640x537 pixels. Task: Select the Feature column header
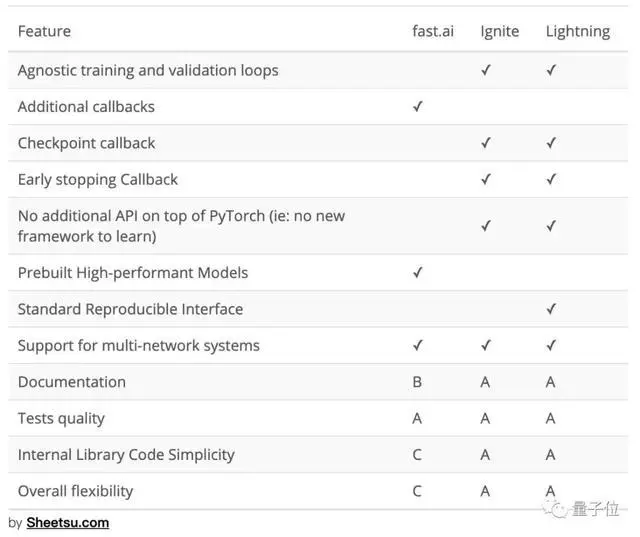tap(44, 31)
